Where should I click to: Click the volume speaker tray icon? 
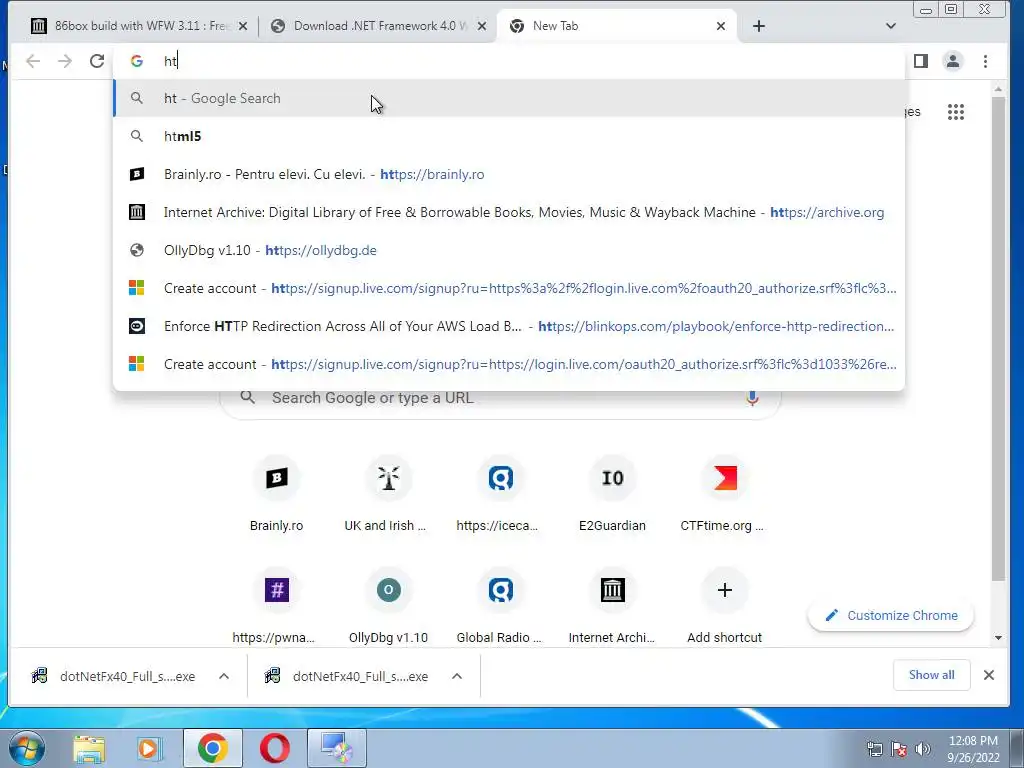pos(923,748)
